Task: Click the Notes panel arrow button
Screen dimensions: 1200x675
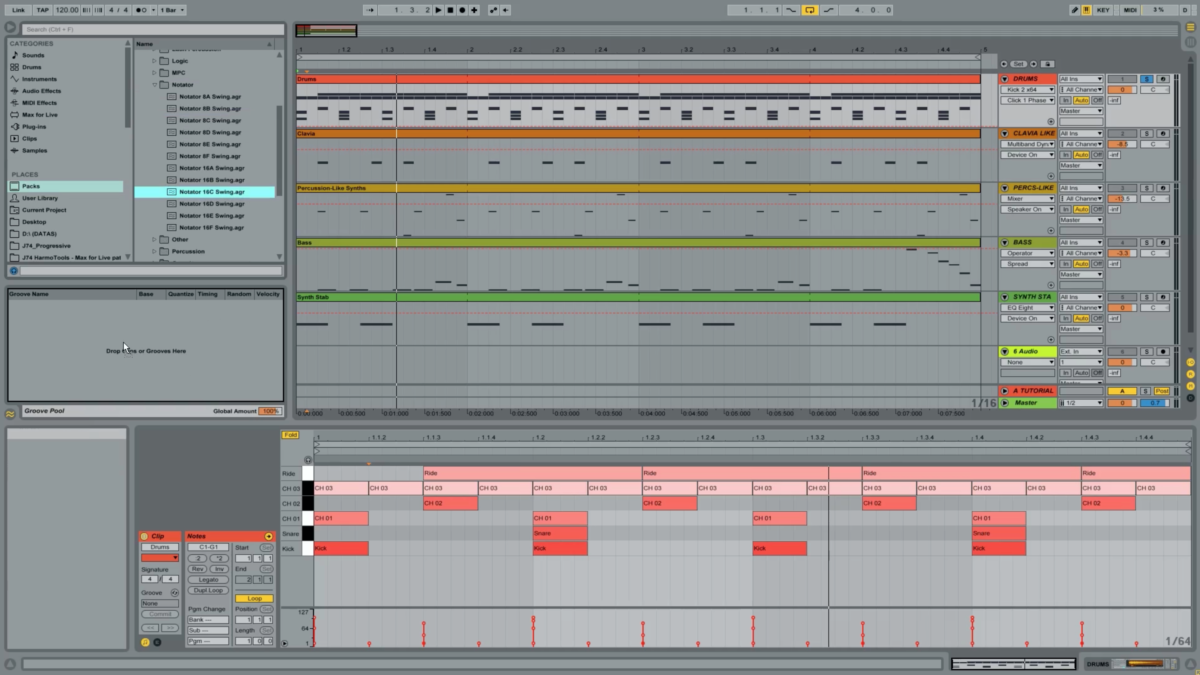Action: pos(268,536)
